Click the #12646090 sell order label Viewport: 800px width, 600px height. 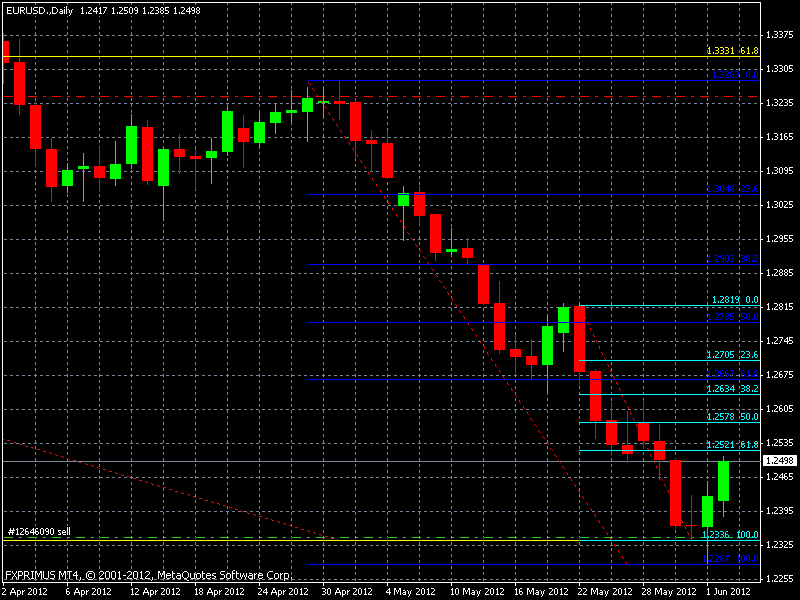38,532
